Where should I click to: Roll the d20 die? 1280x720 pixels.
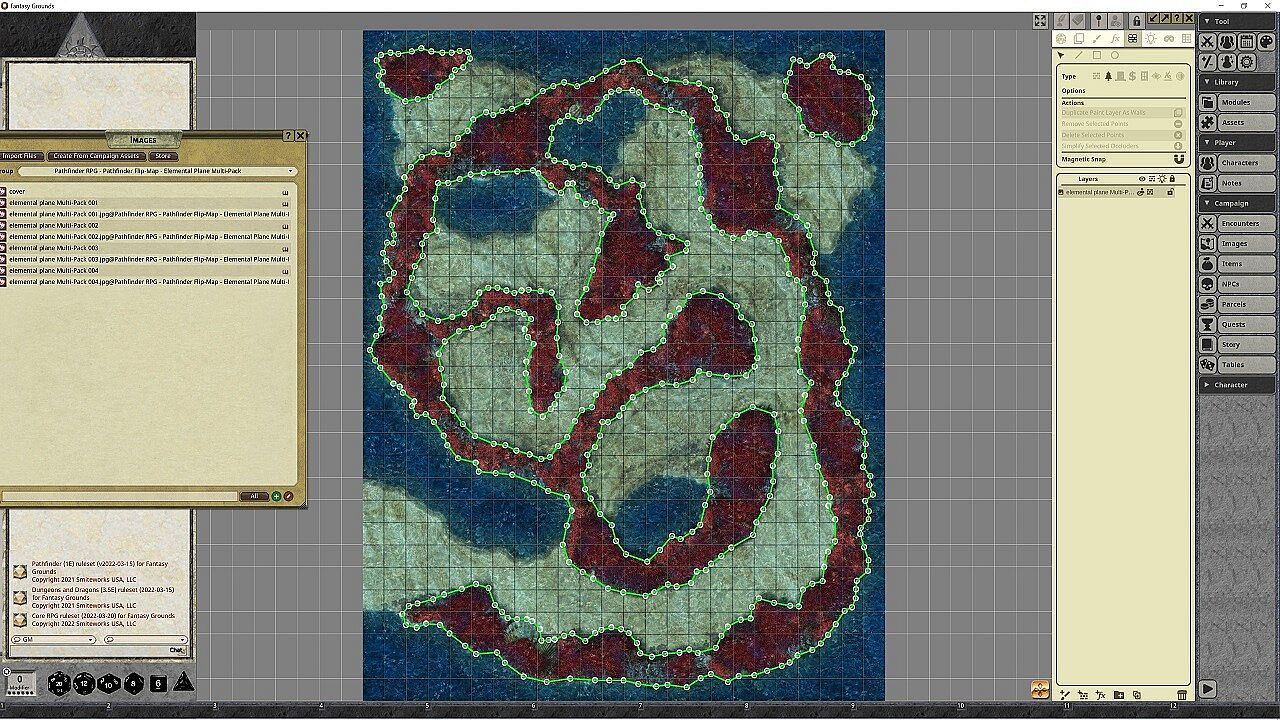coord(59,684)
